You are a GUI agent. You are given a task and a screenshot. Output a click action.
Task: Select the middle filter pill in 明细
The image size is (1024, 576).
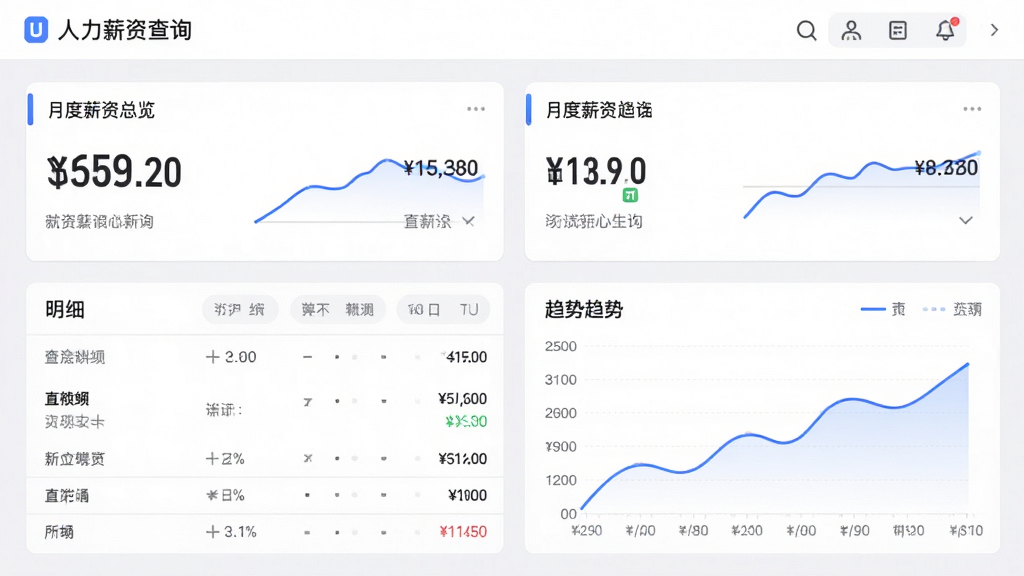(338, 310)
